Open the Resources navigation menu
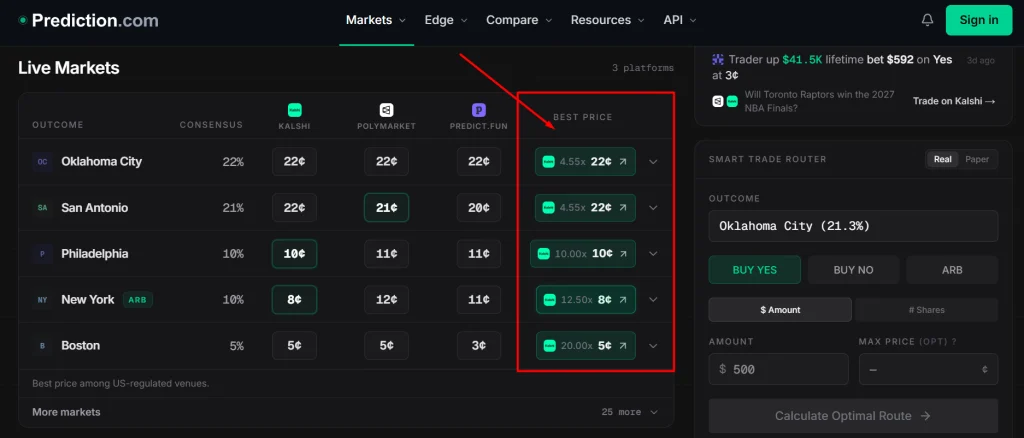The height and width of the screenshot is (438, 1024). coord(607,20)
